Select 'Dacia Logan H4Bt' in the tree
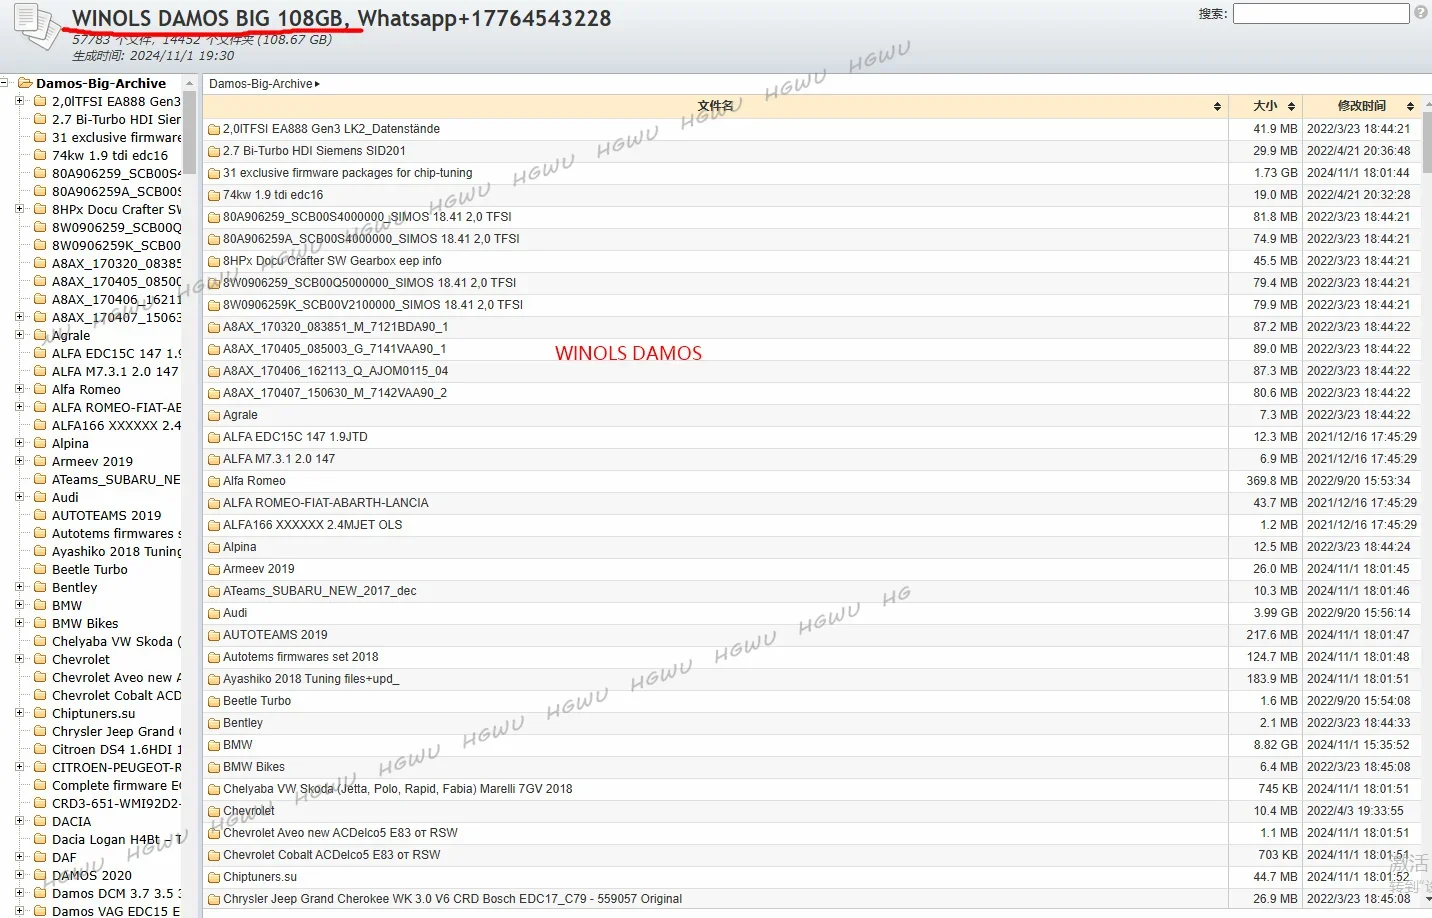This screenshot has height=918, width=1432. point(117,839)
